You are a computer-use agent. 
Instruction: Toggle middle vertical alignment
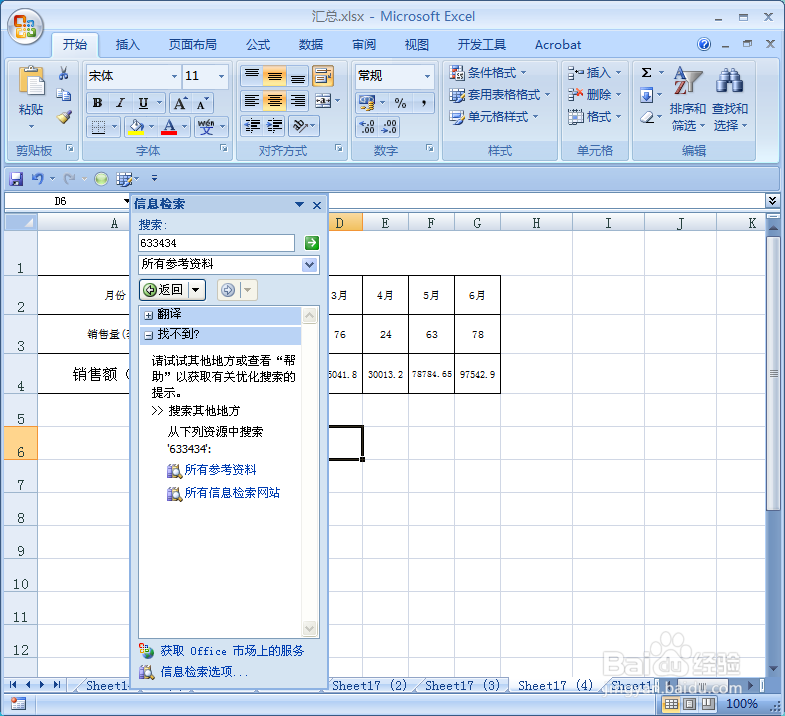[x=274, y=76]
